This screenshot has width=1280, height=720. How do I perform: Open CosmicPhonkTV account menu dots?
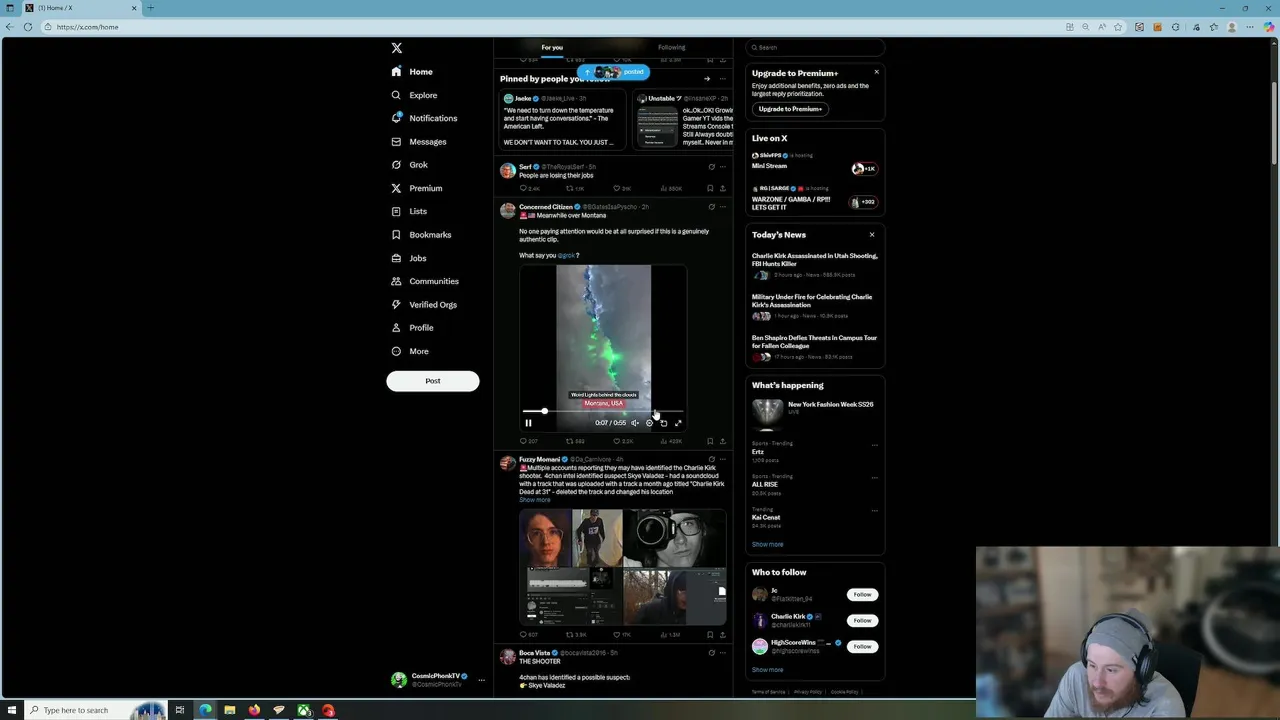(481, 680)
